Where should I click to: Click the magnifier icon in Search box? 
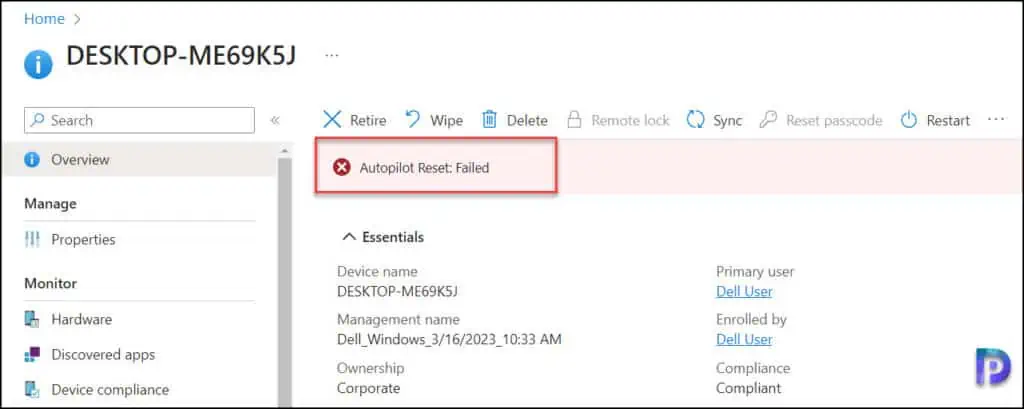pos(39,120)
